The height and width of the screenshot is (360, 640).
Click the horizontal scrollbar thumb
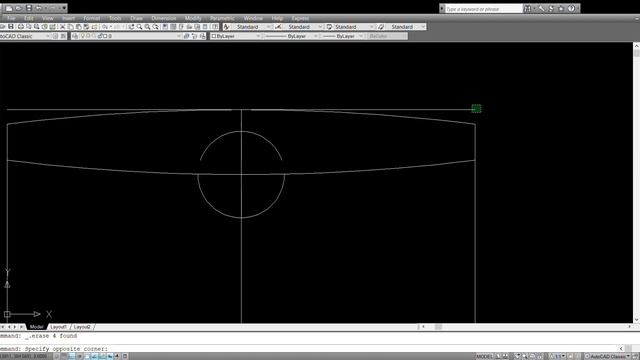tap(438, 327)
